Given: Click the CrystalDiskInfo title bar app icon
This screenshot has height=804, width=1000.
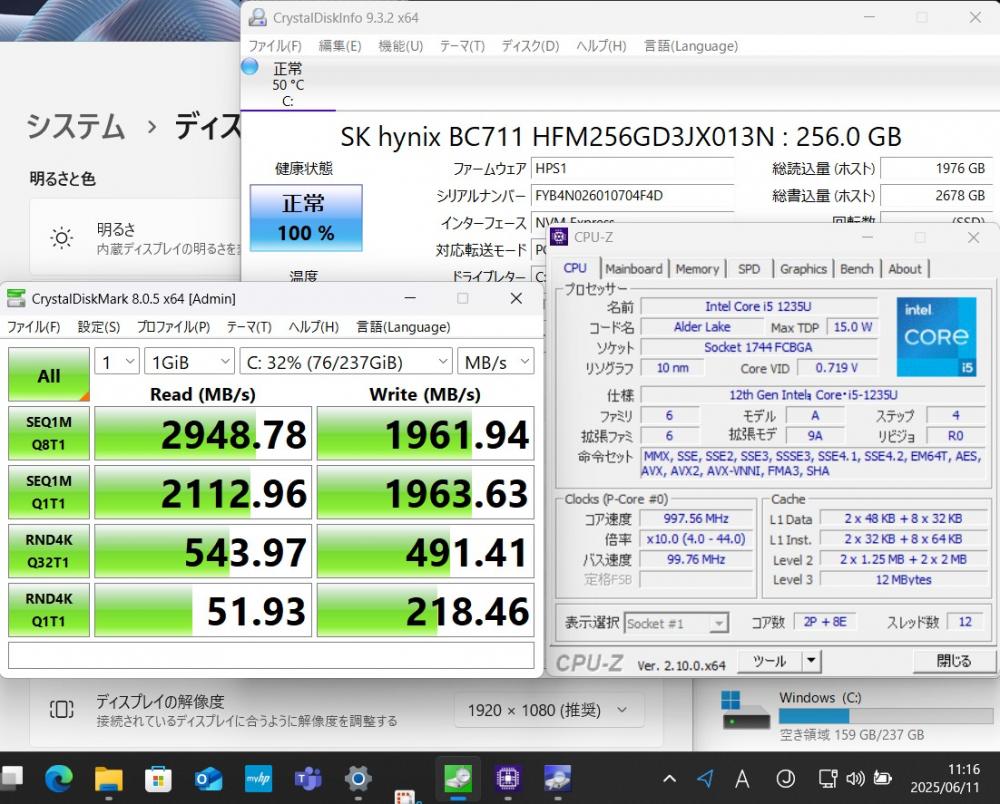Looking at the screenshot, I should click(257, 17).
